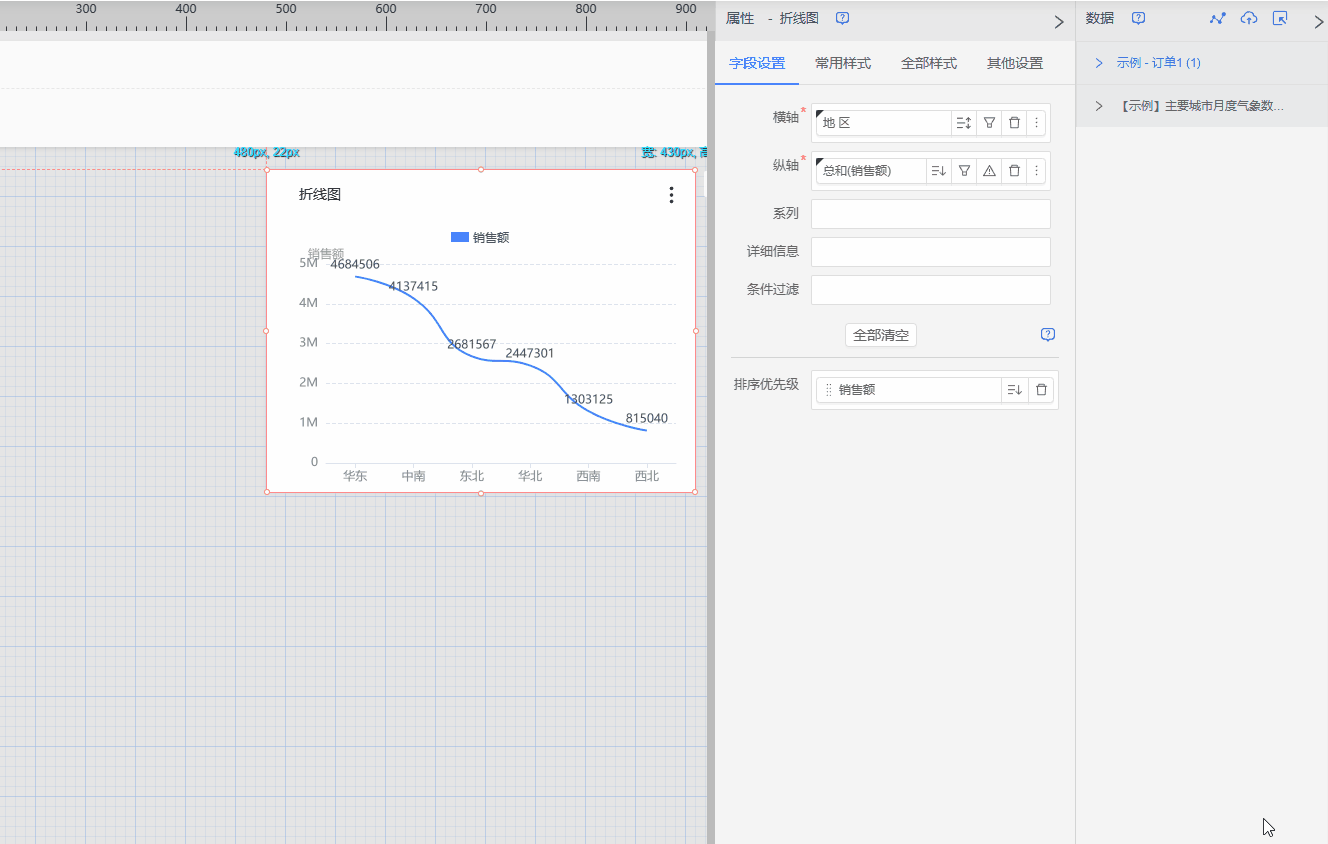Collapse the 属性 panel with its arrow
Viewport: 1328px width, 844px height.
coord(1059,22)
